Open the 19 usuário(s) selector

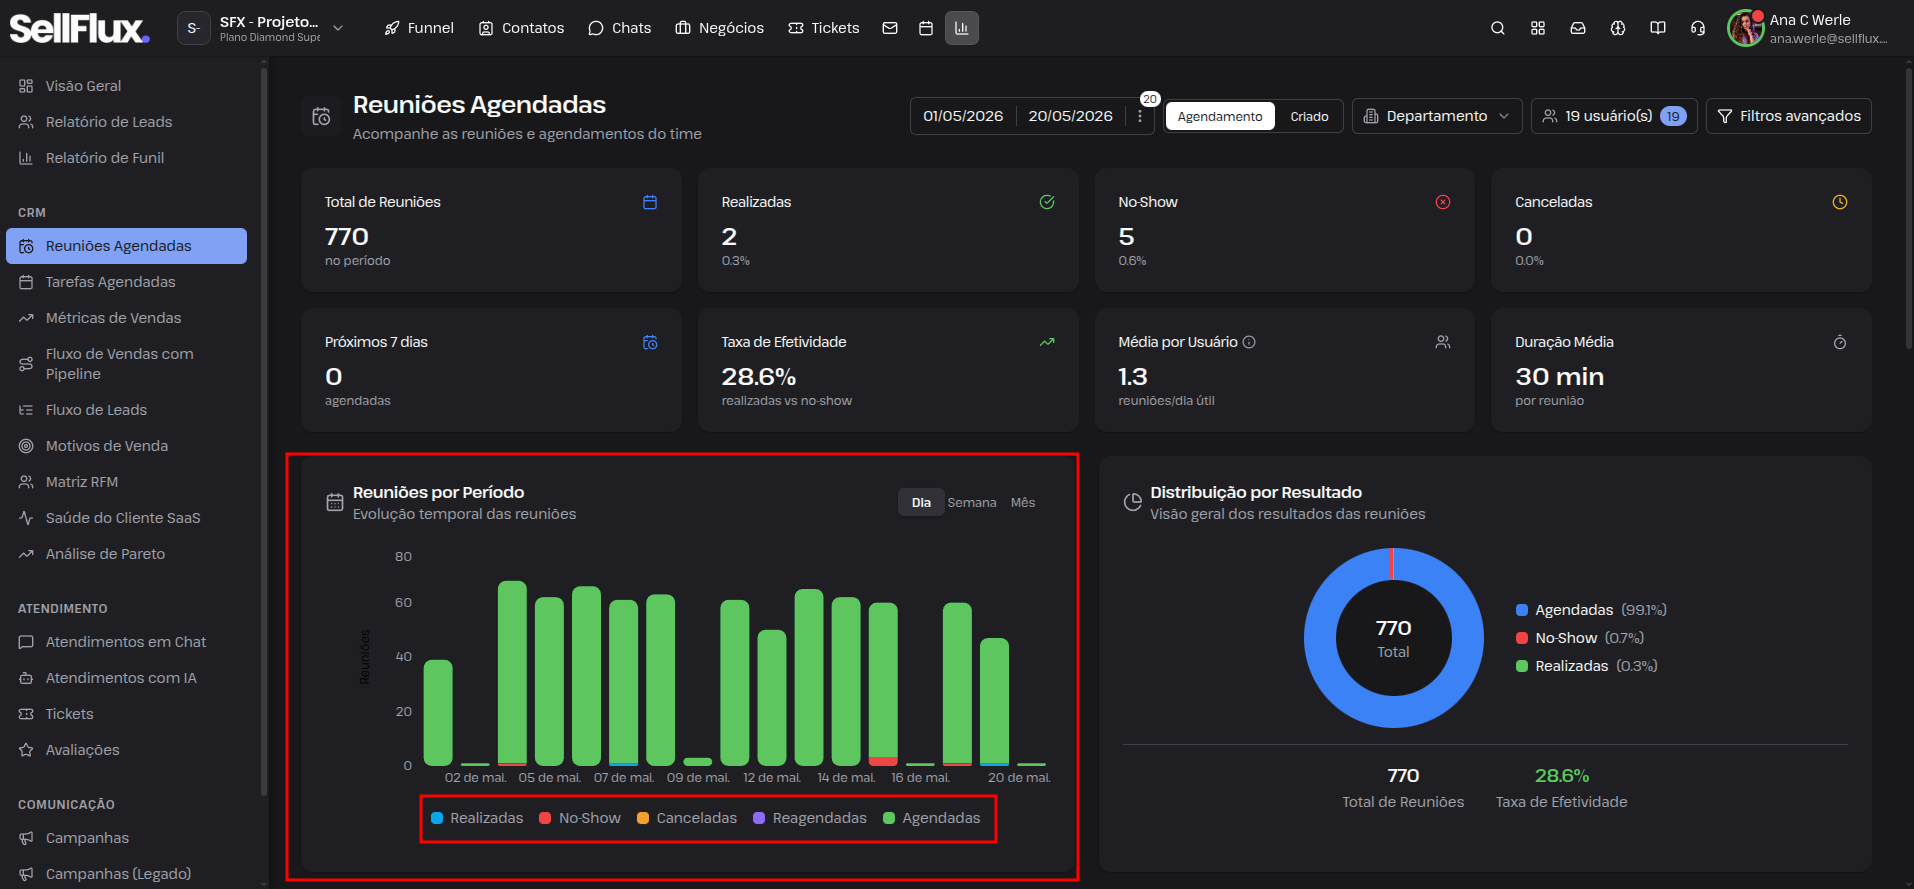(x=1614, y=116)
